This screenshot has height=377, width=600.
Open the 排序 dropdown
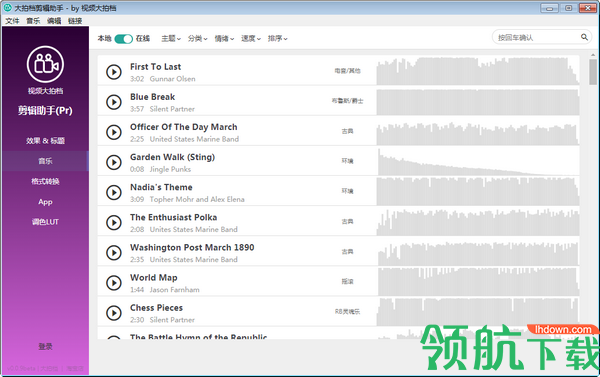[x=277, y=38]
